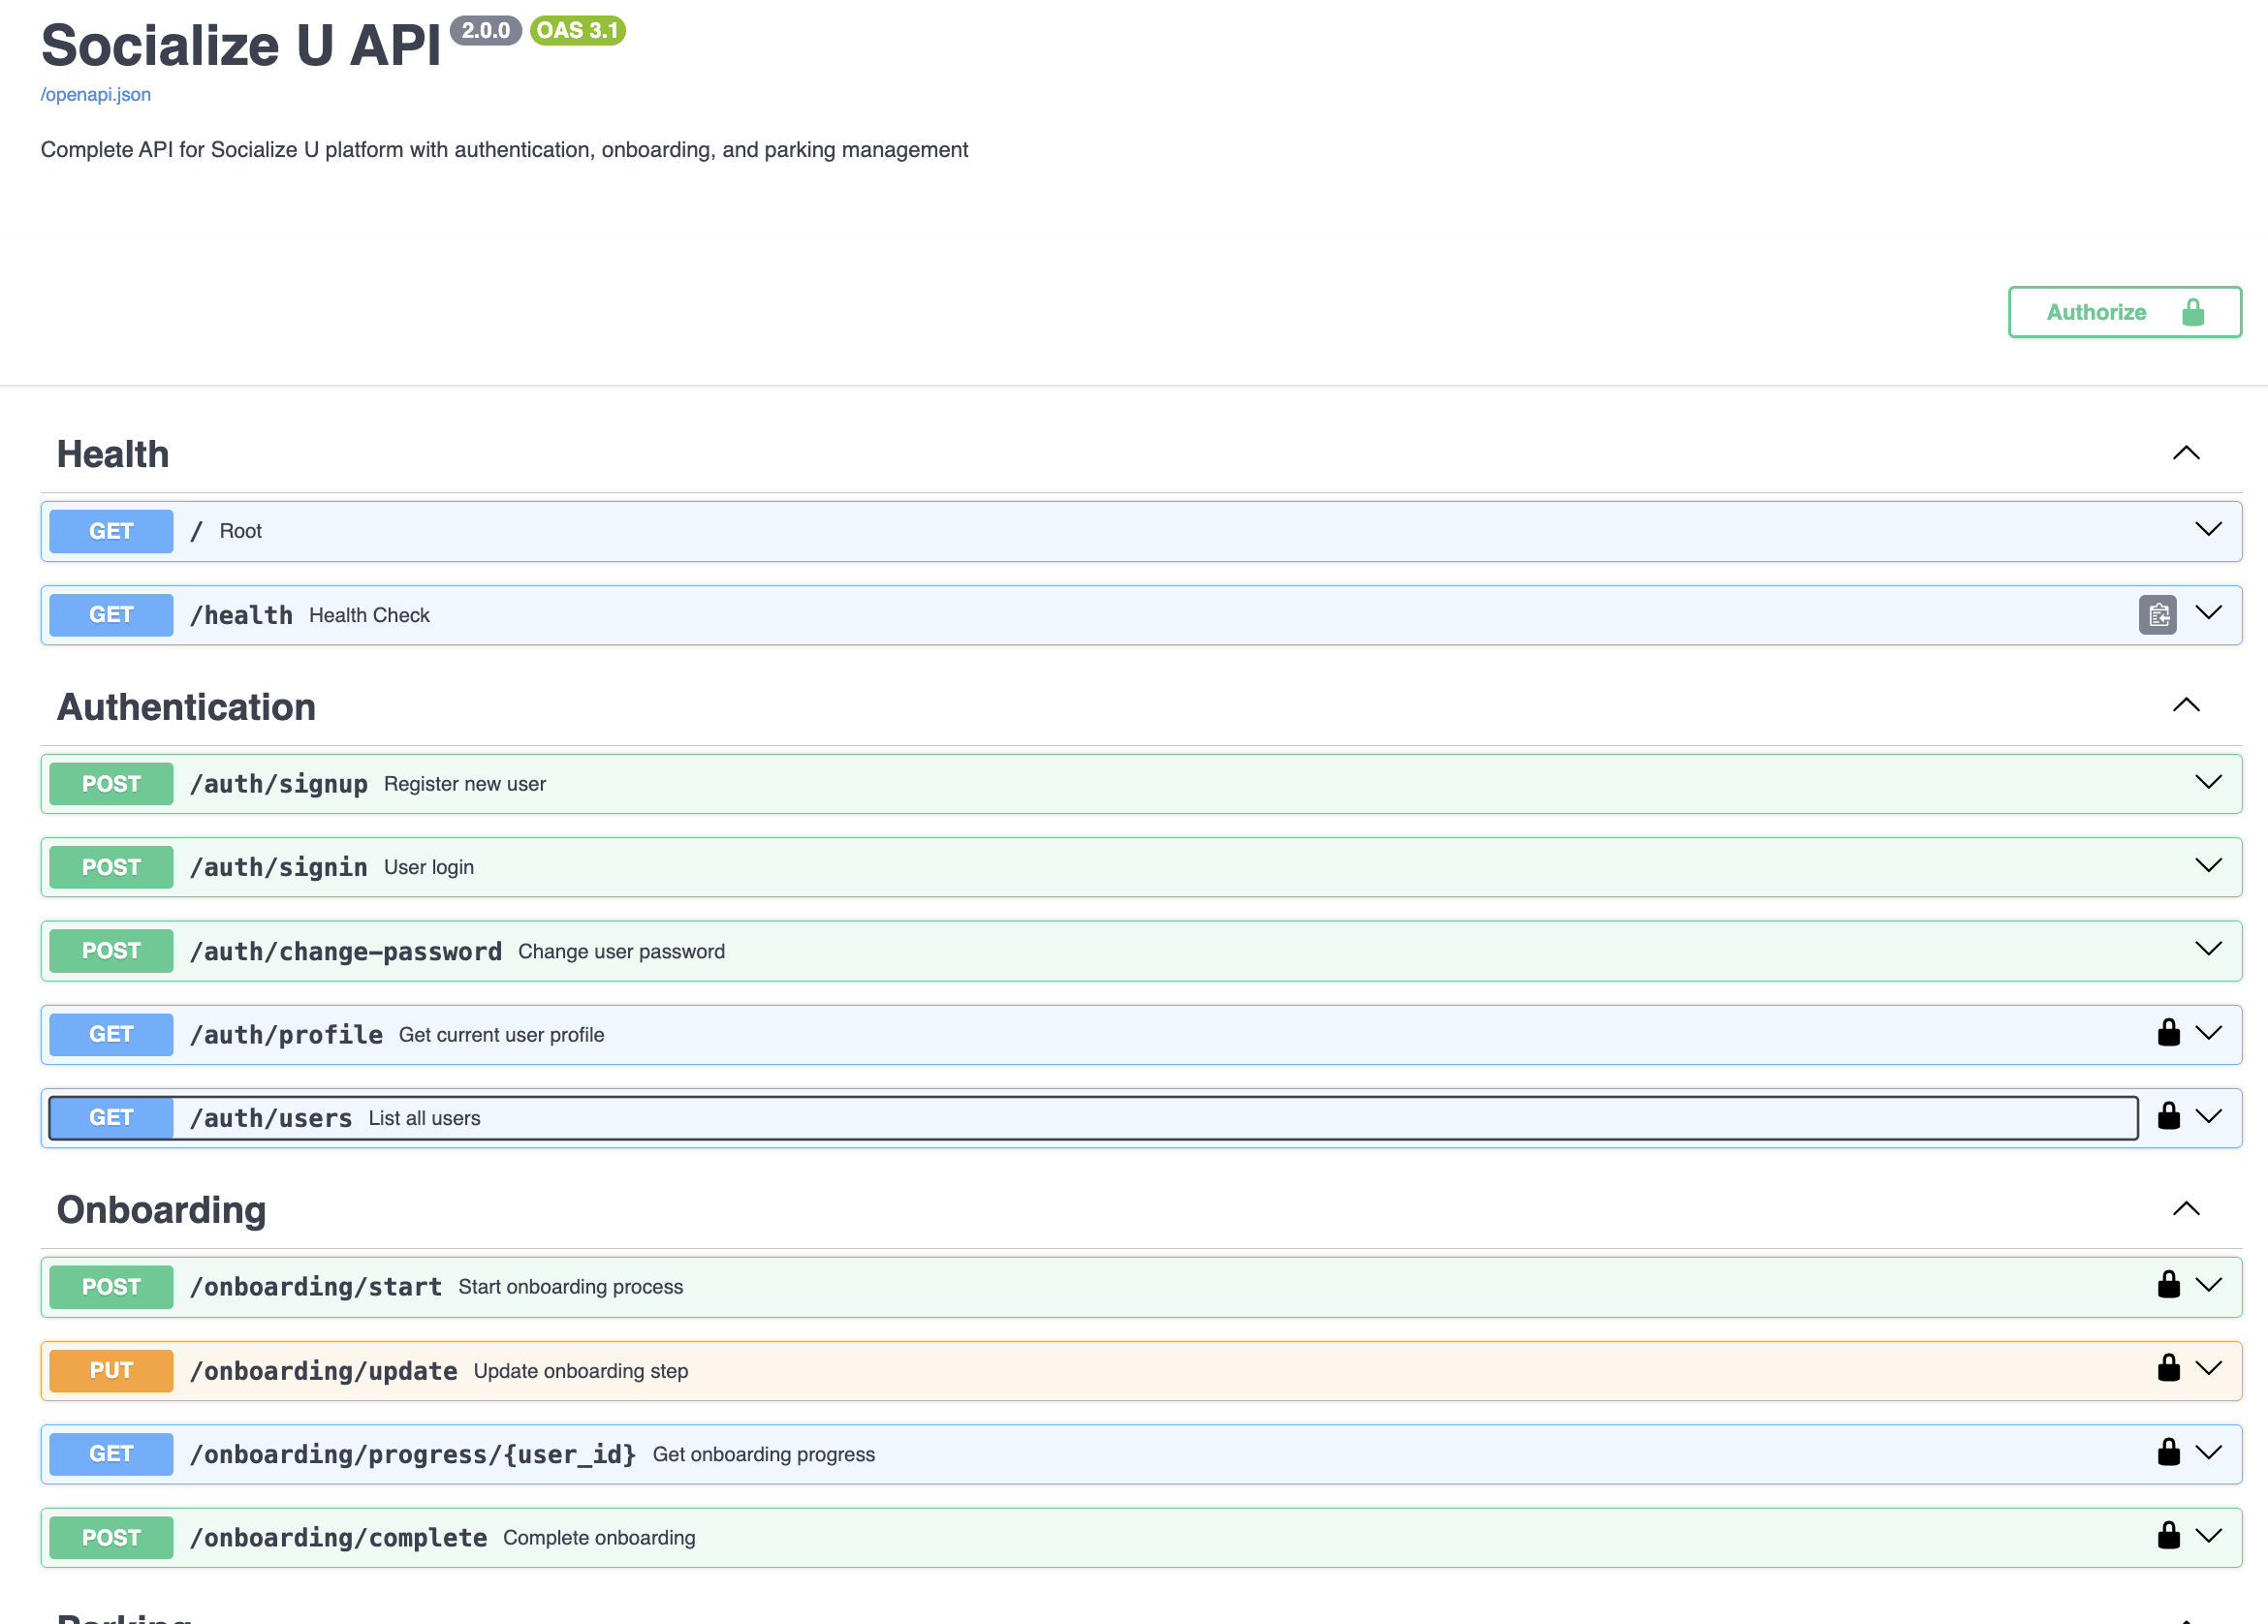Click the PUT method badge for /onboarding/update
Viewport: 2268px width, 1624px height.
tap(111, 1370)
